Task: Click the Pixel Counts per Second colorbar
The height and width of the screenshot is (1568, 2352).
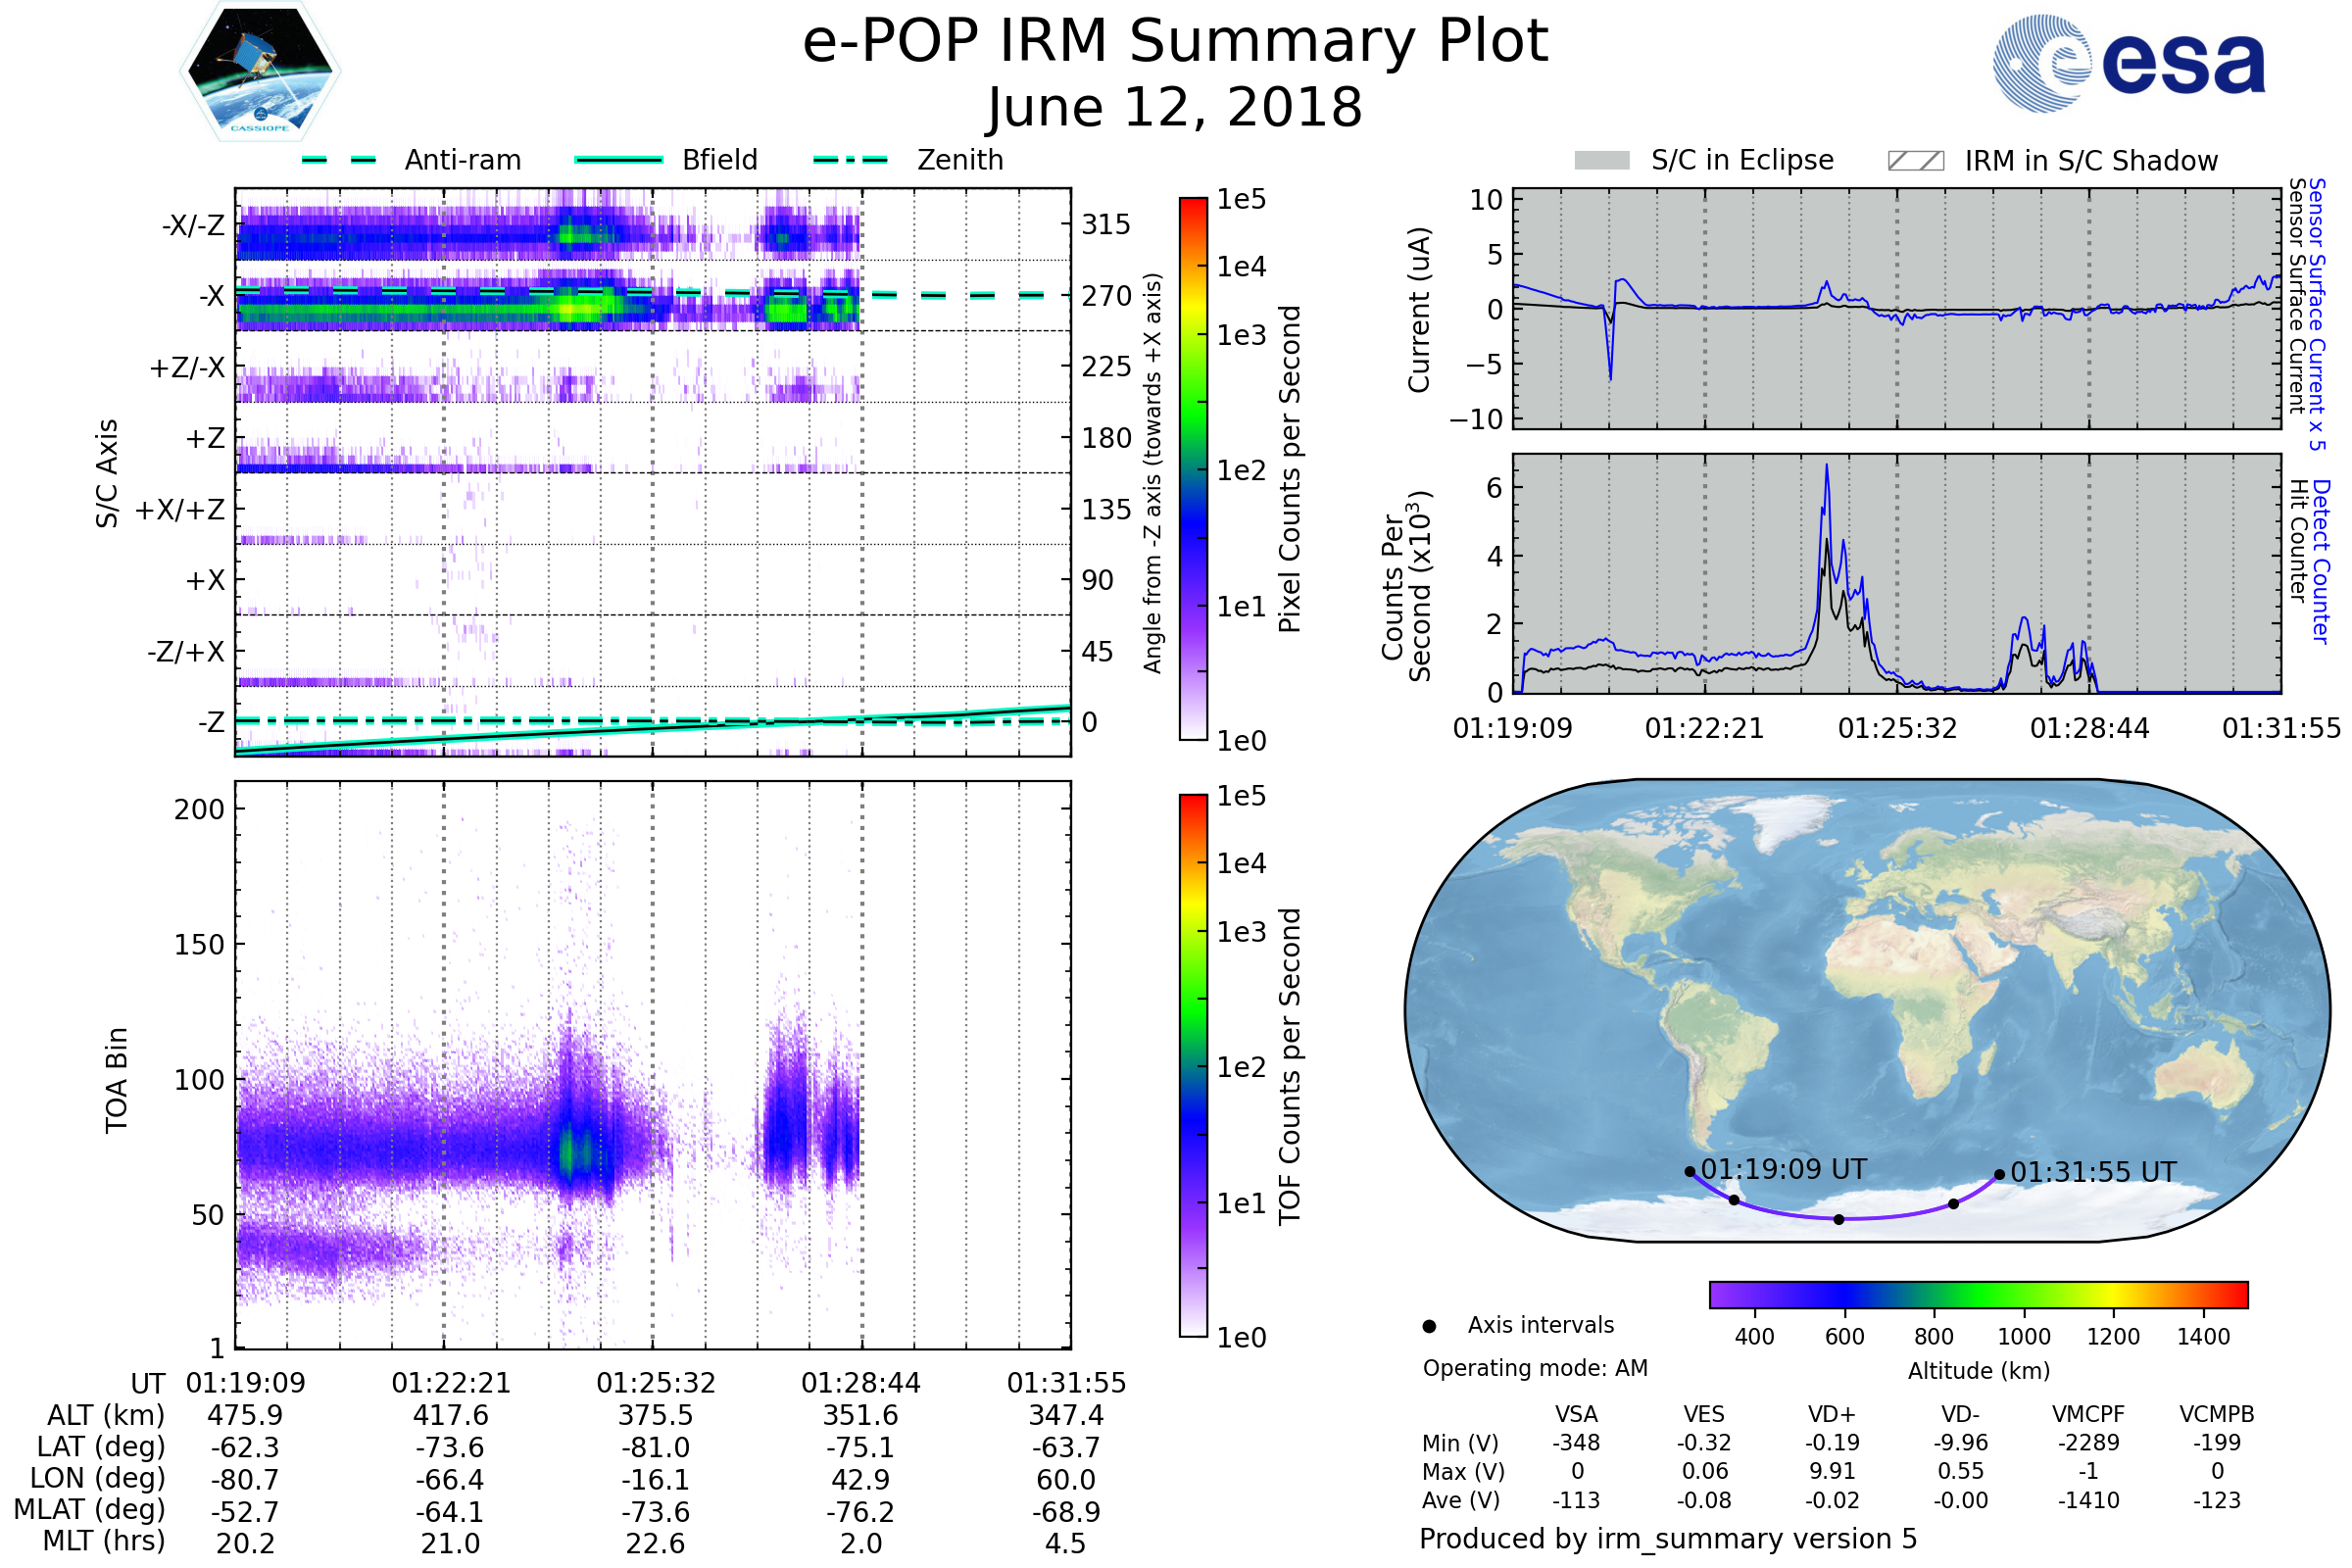Action: tap(1193, 468)
